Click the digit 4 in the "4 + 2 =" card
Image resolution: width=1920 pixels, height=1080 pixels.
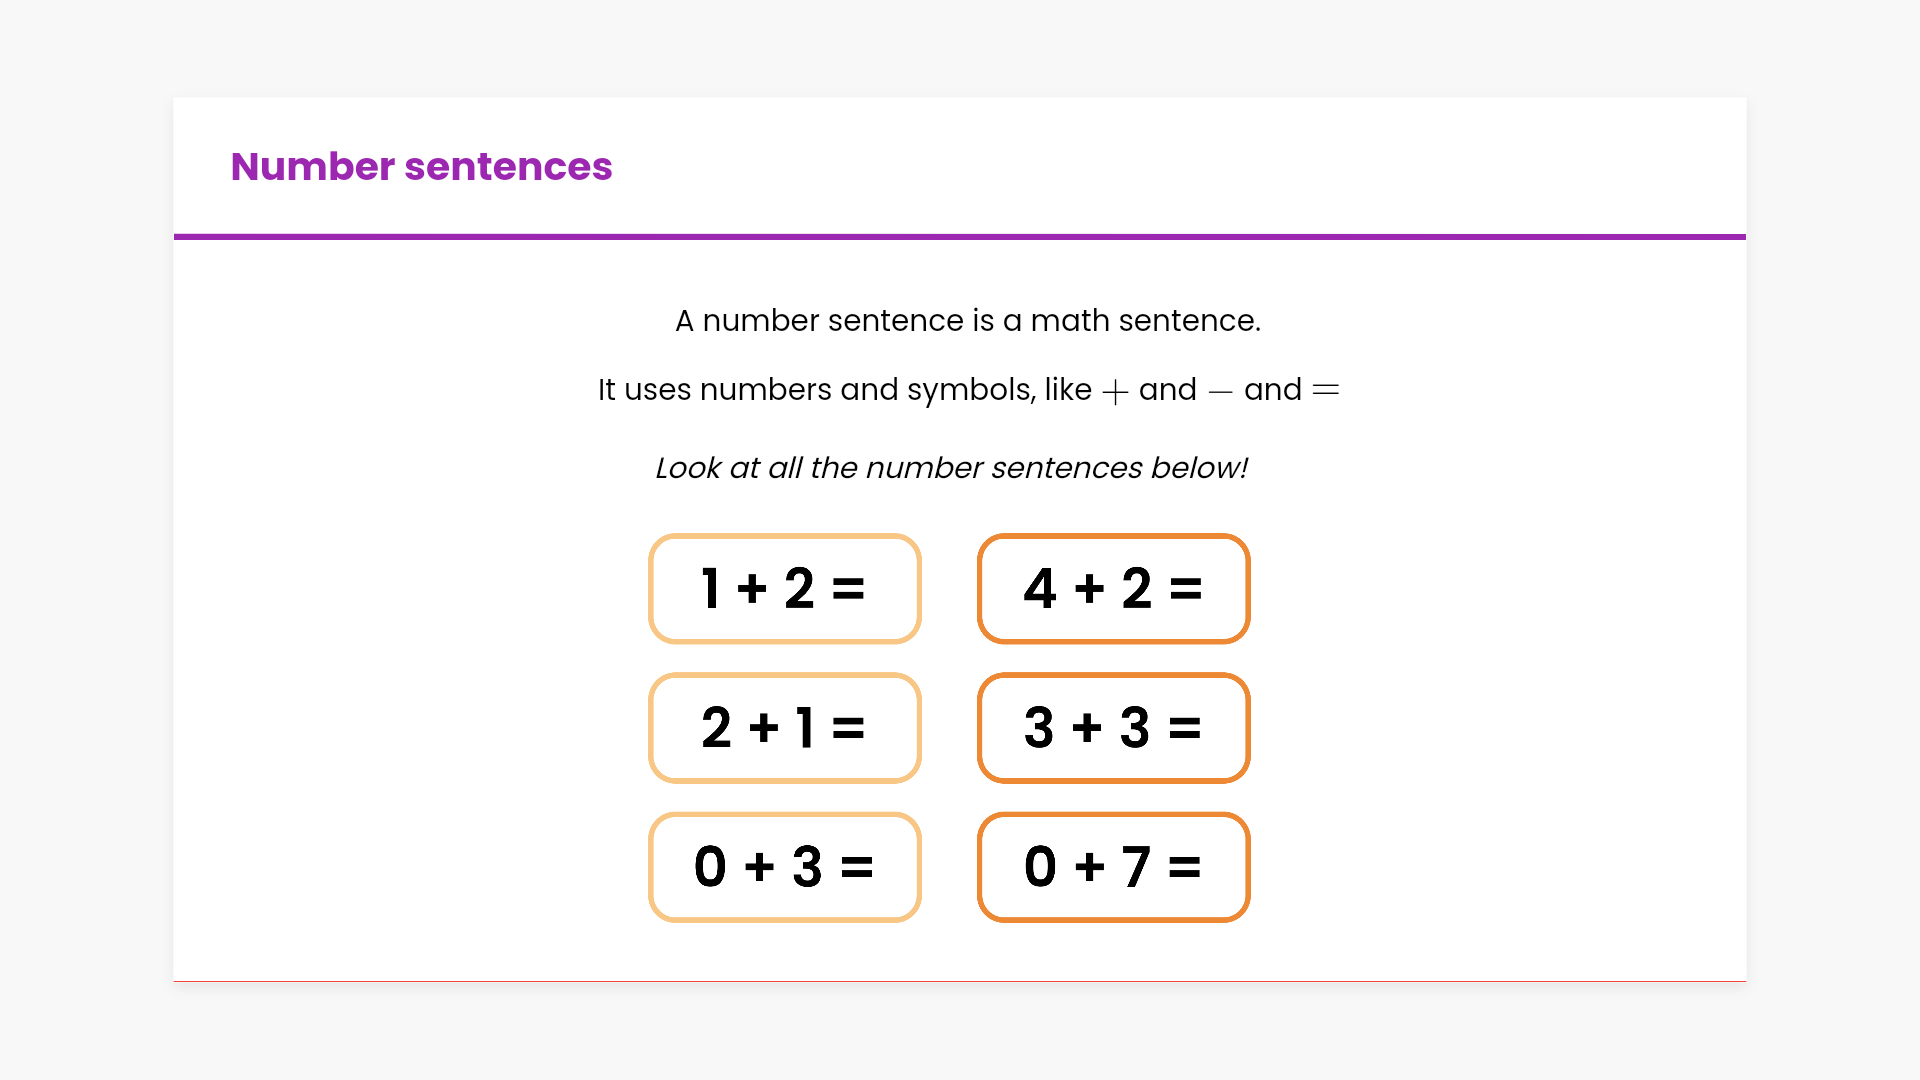point(1040,588)
